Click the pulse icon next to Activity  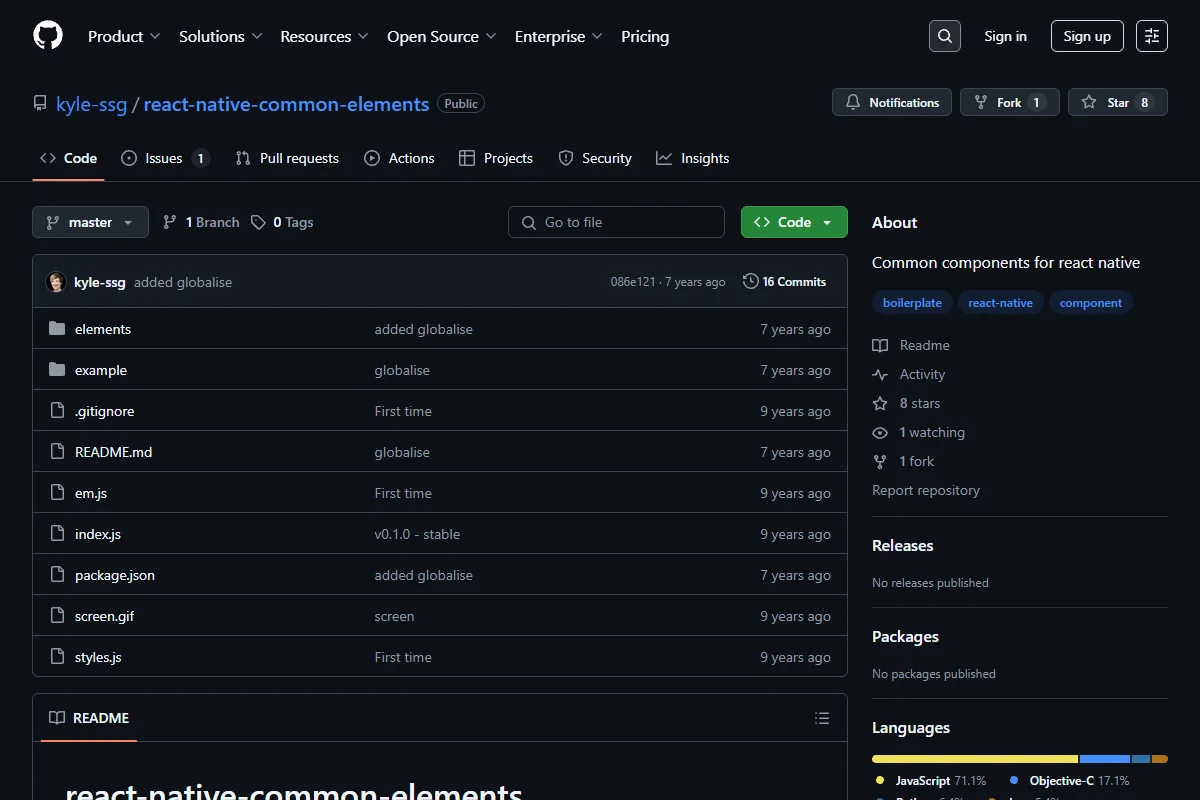pyautogui.click(x=880, y=374)
